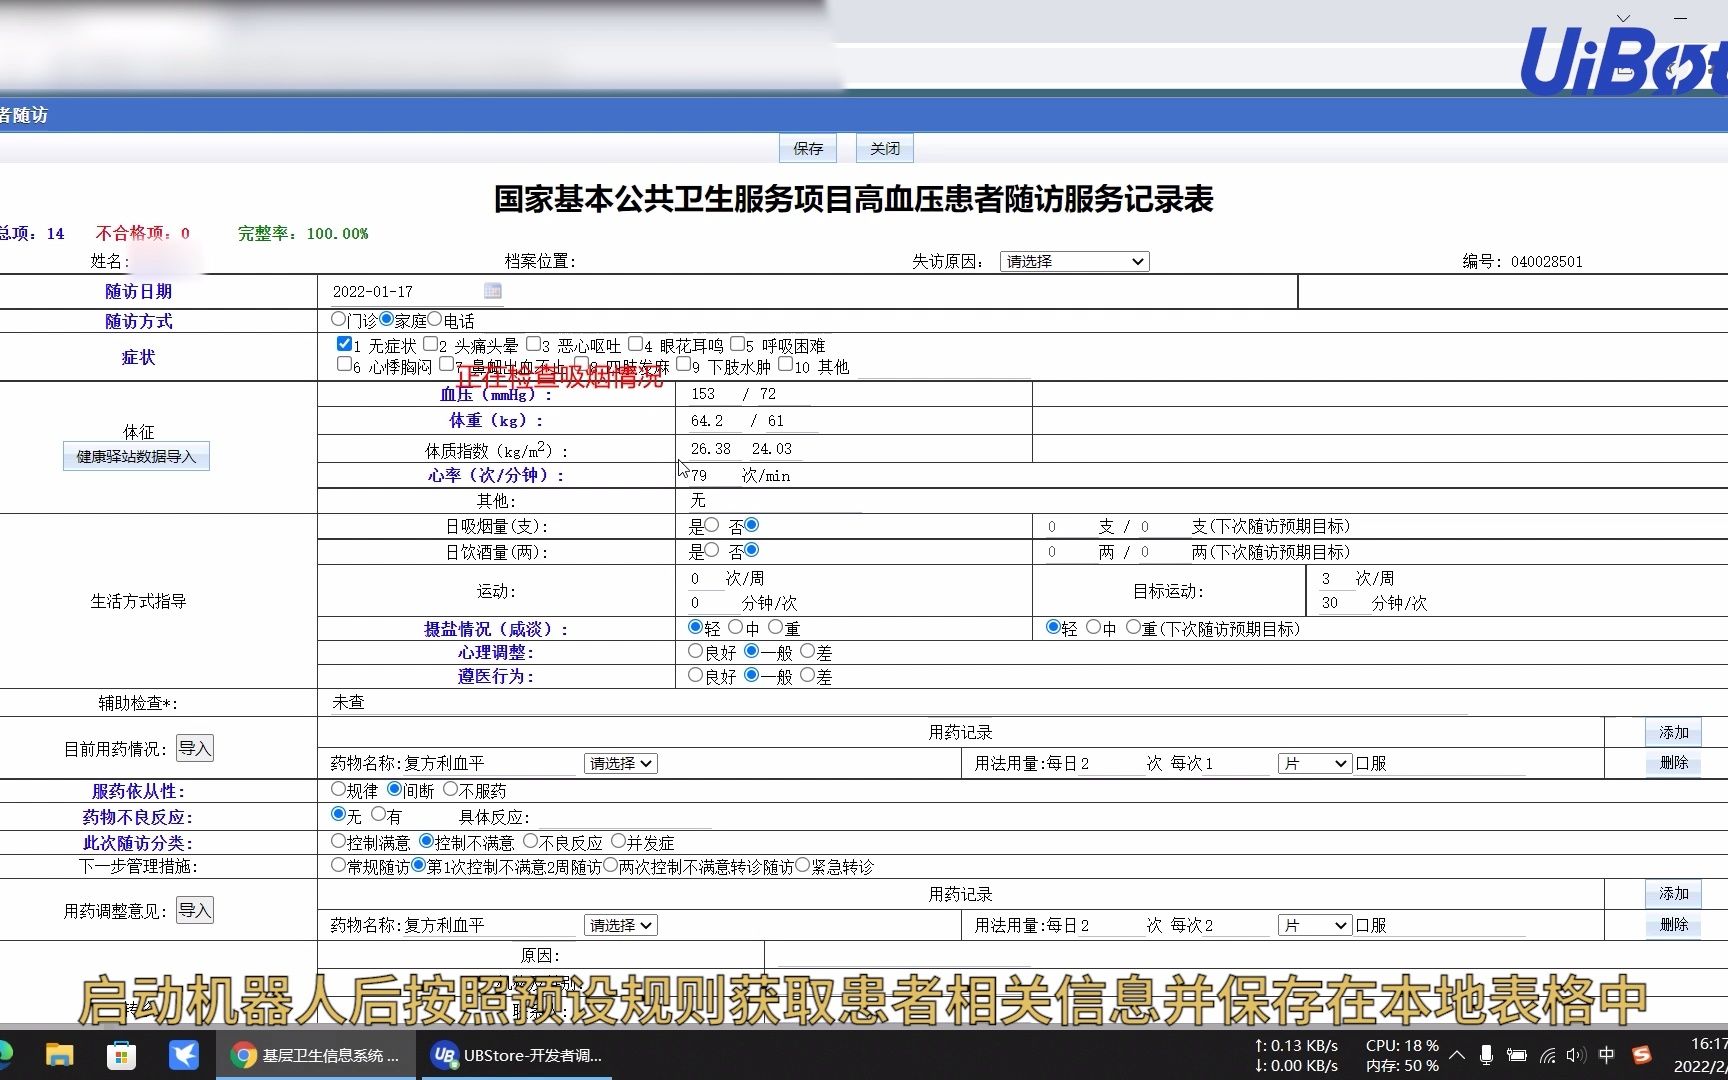Mark follow-up classification as 控制满意
The width and height of the screenshot is (1728, 1080).
338,841
